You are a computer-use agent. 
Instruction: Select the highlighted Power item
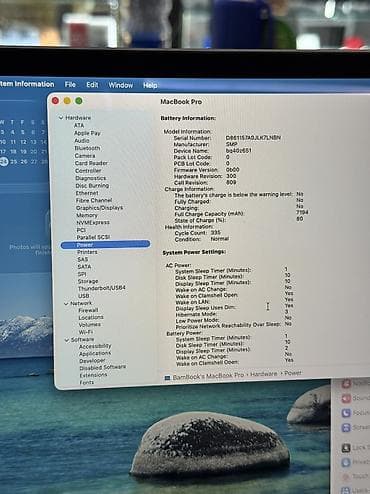click(105, 245)
